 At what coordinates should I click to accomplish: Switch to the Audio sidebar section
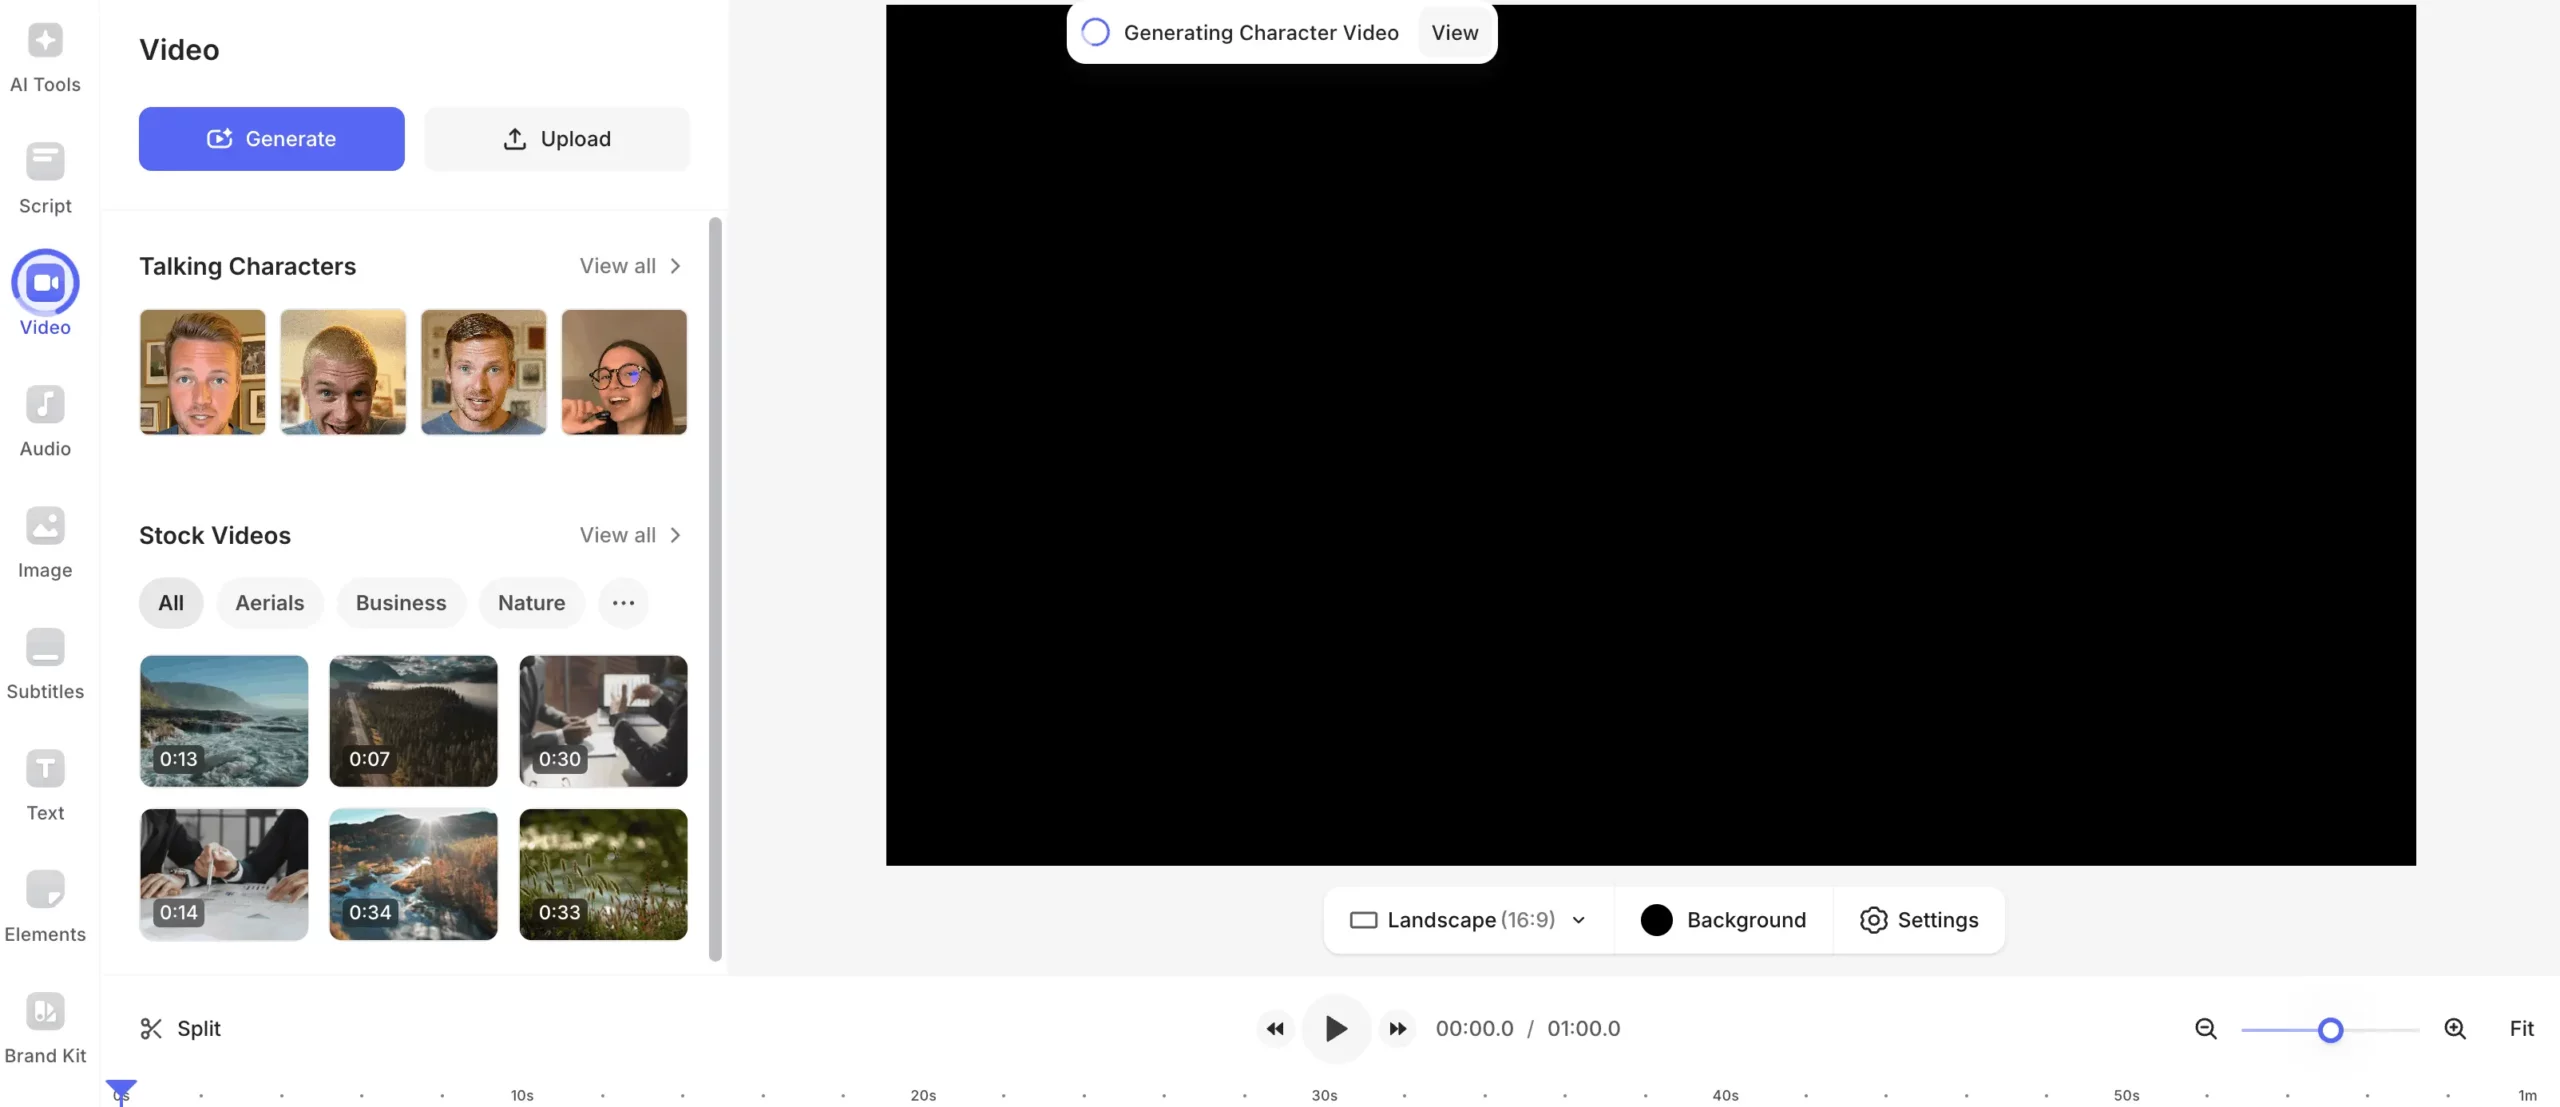point(45,422)
